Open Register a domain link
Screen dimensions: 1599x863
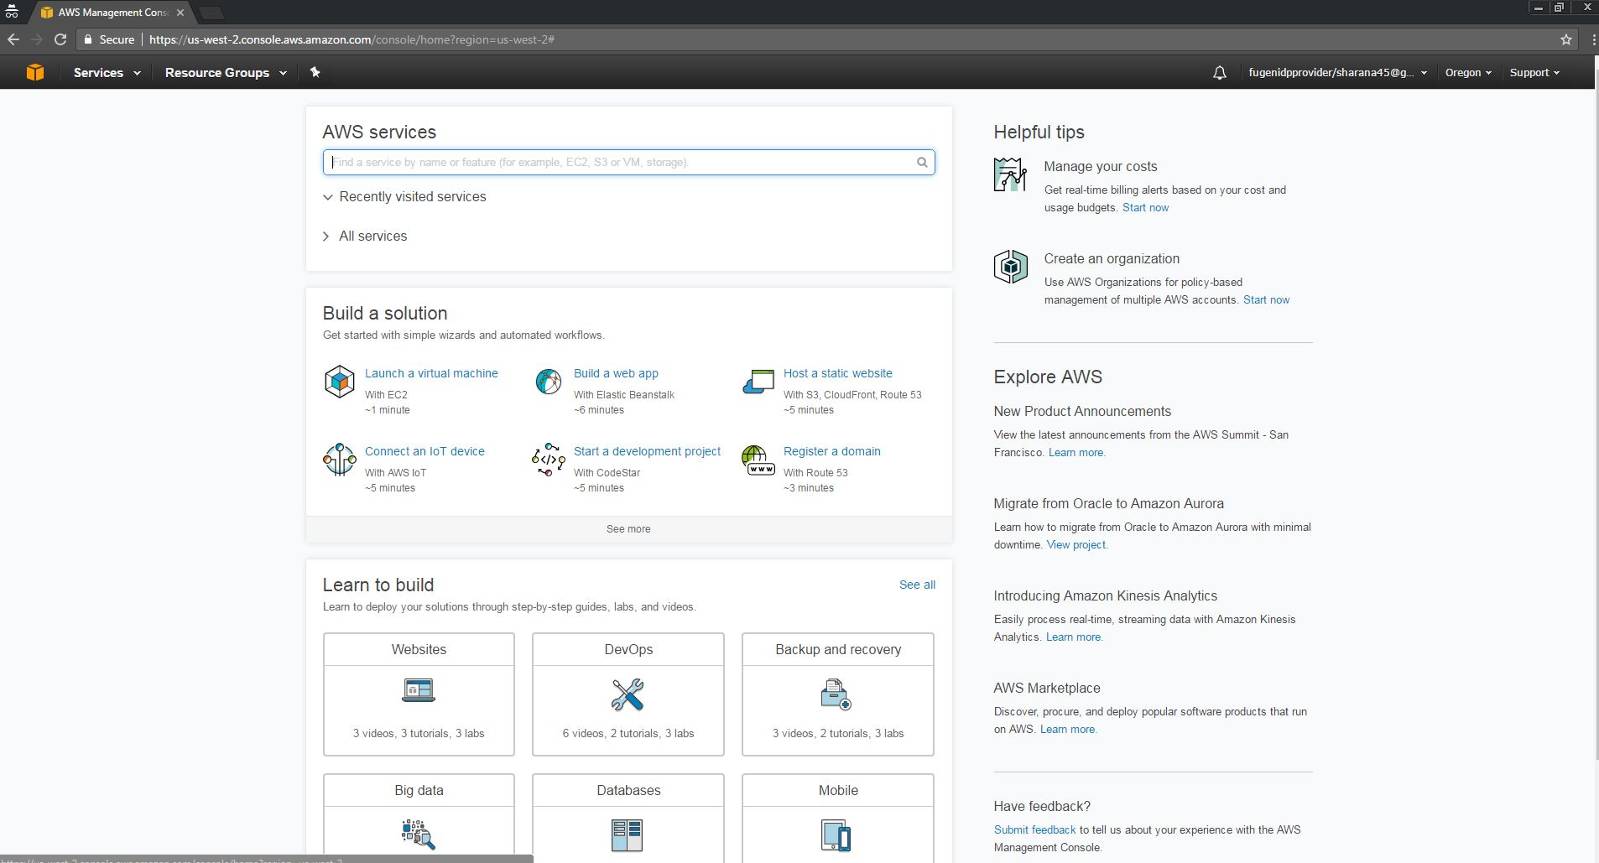tap(832, 451)
